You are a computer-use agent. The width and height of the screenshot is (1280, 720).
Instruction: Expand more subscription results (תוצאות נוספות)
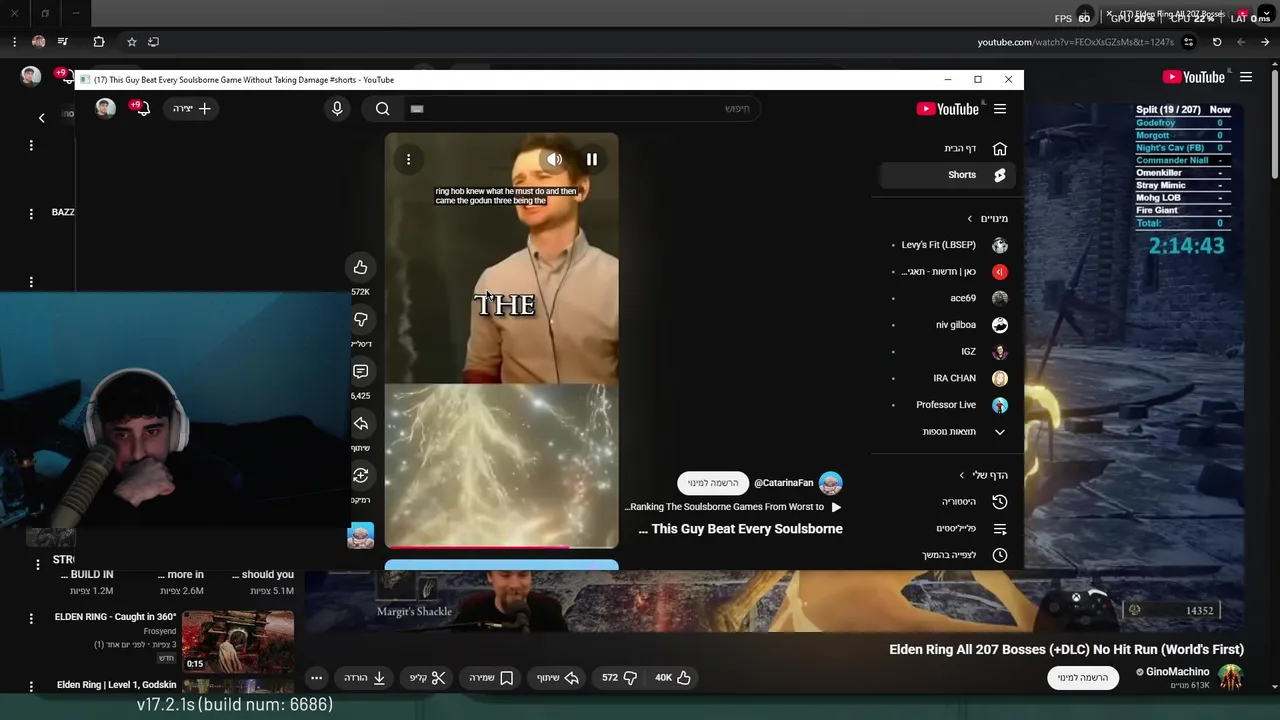[x=947, y=432]
